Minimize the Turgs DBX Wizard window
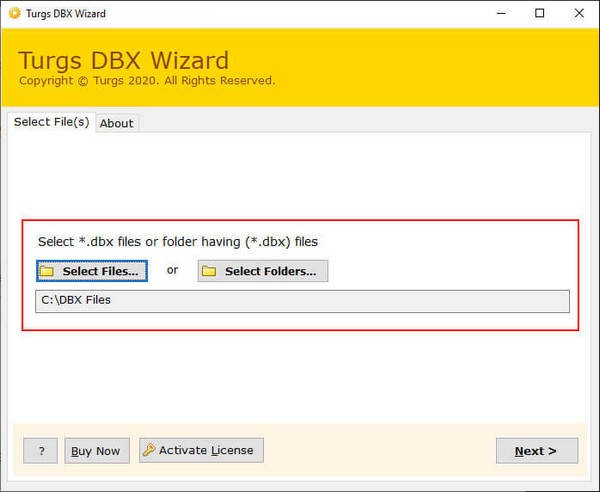 coord(502,13)
